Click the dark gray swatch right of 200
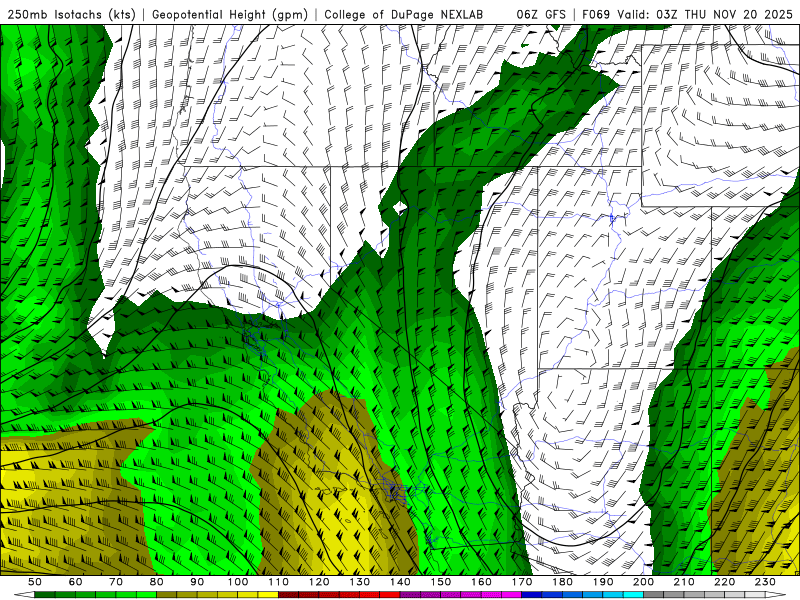This screenshot has width=800, height=600. 654,595
